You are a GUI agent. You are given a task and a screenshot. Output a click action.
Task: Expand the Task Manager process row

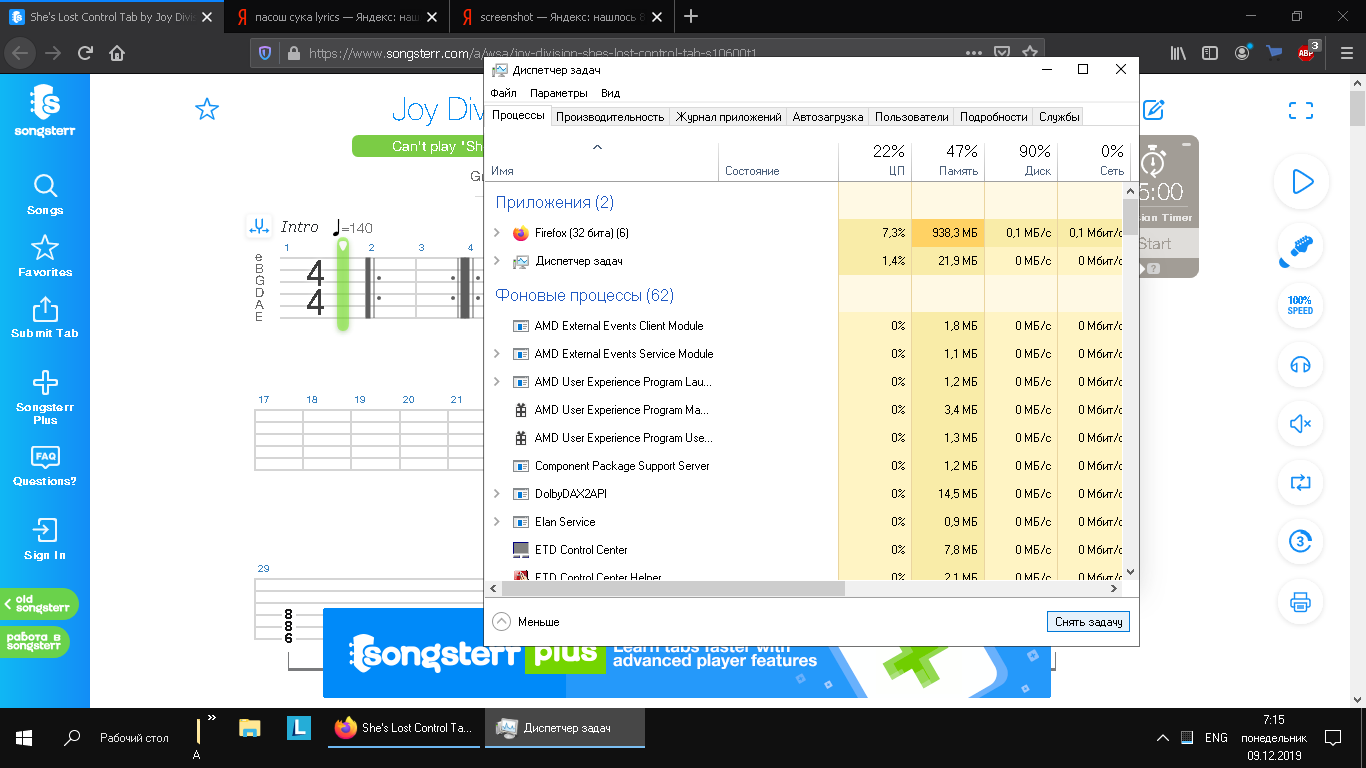(497, 261)
